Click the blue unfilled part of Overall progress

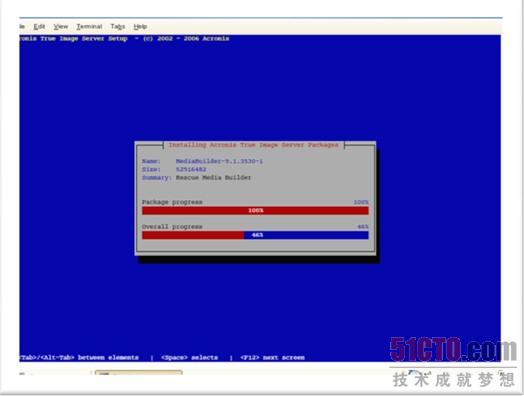306,235
